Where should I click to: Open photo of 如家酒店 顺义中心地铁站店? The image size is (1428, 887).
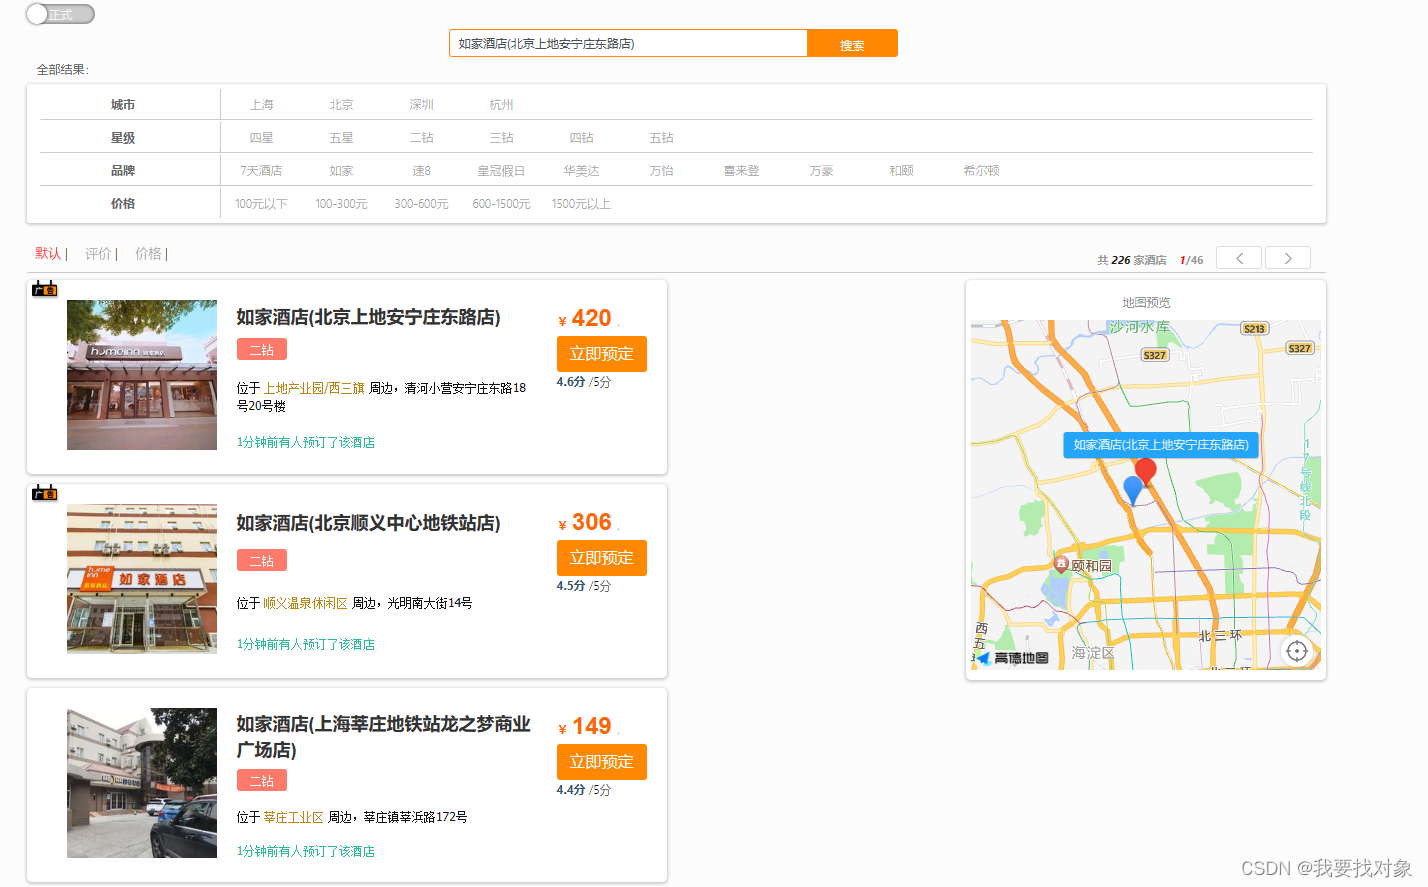(x=142, y=579)
